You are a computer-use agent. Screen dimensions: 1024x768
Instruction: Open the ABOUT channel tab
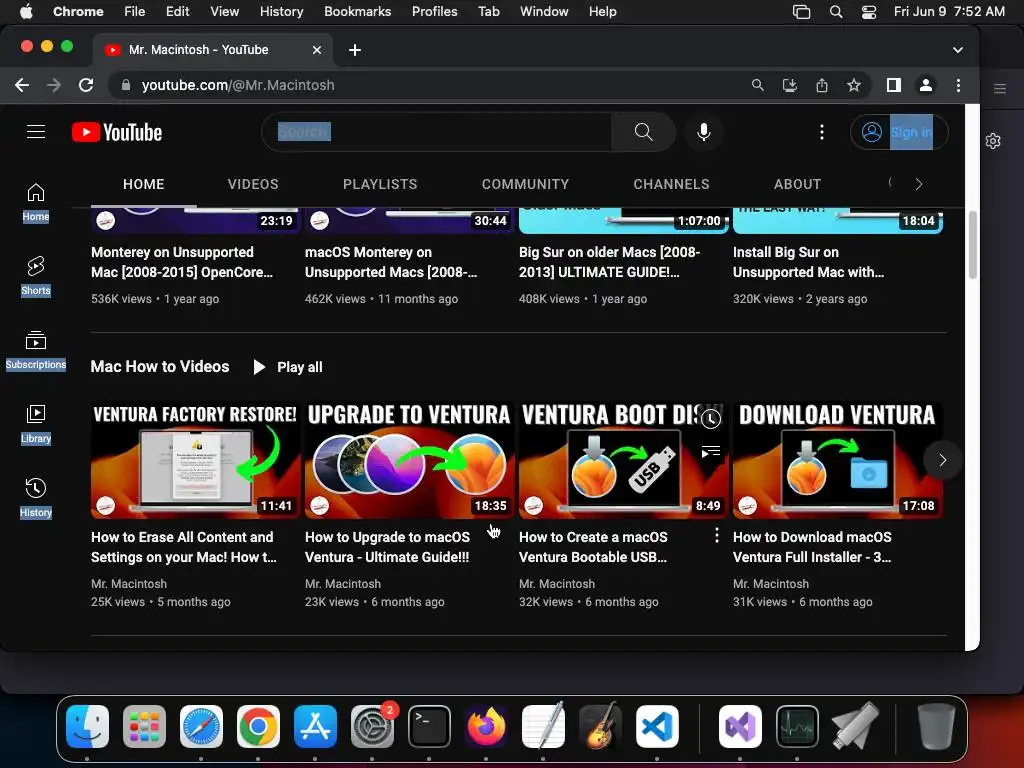point(797,184)
